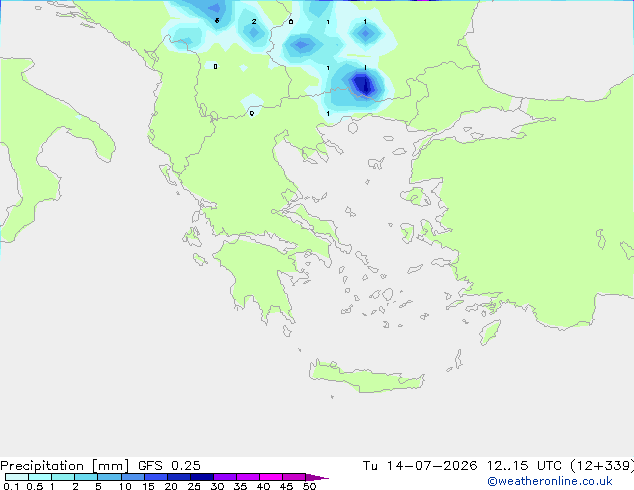Pick the palest 0.1–0.5 mm legend swatch

coord(17,477)
